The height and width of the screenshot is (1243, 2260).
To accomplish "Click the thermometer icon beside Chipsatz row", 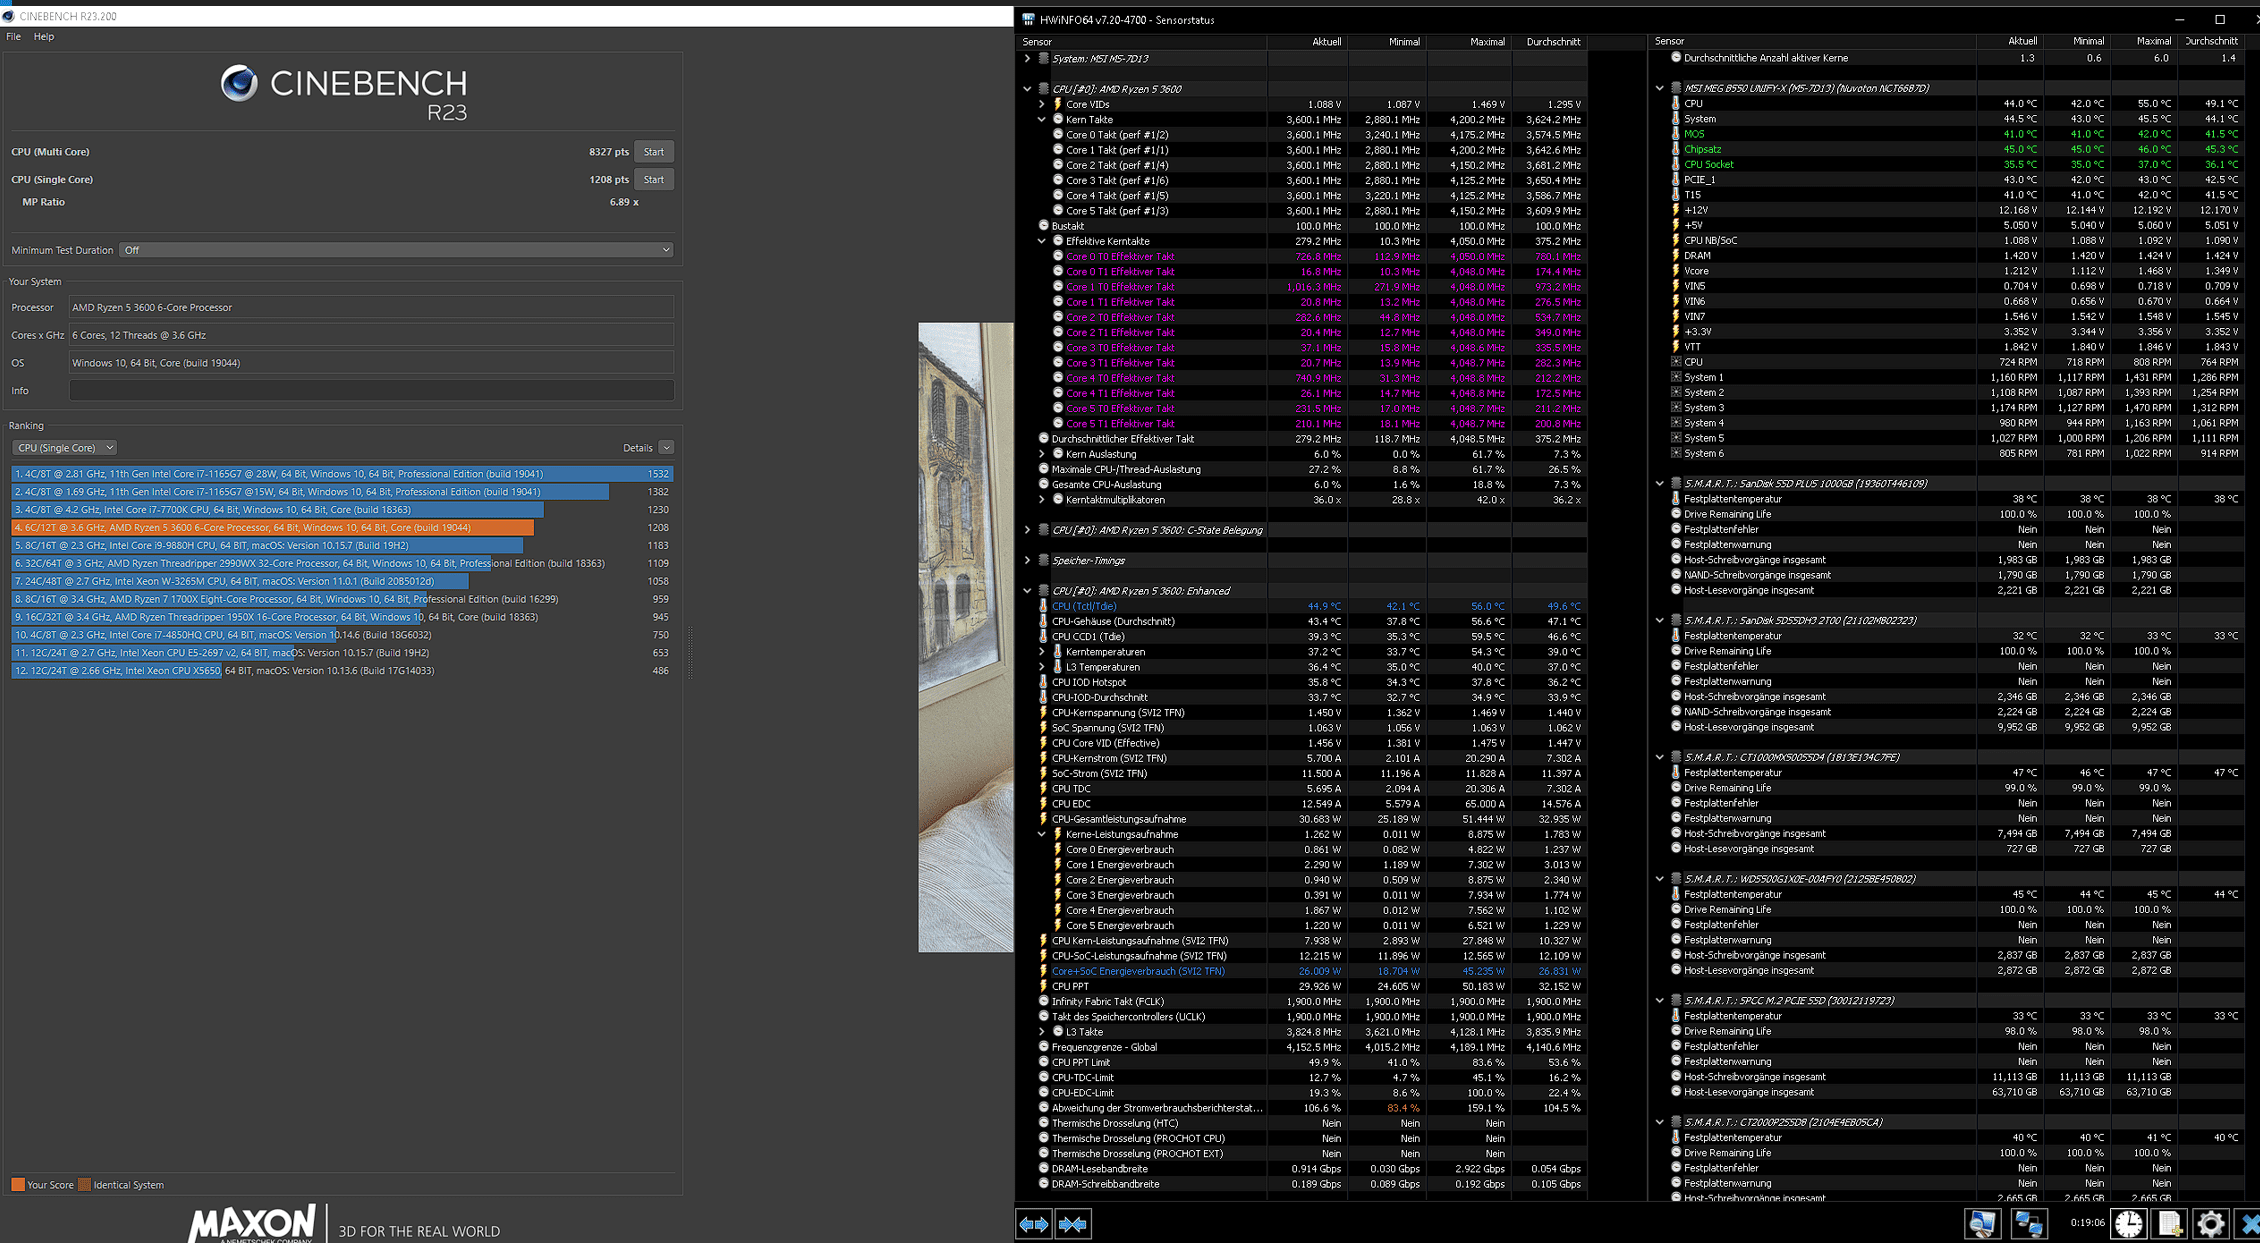I will (1676, 149).
